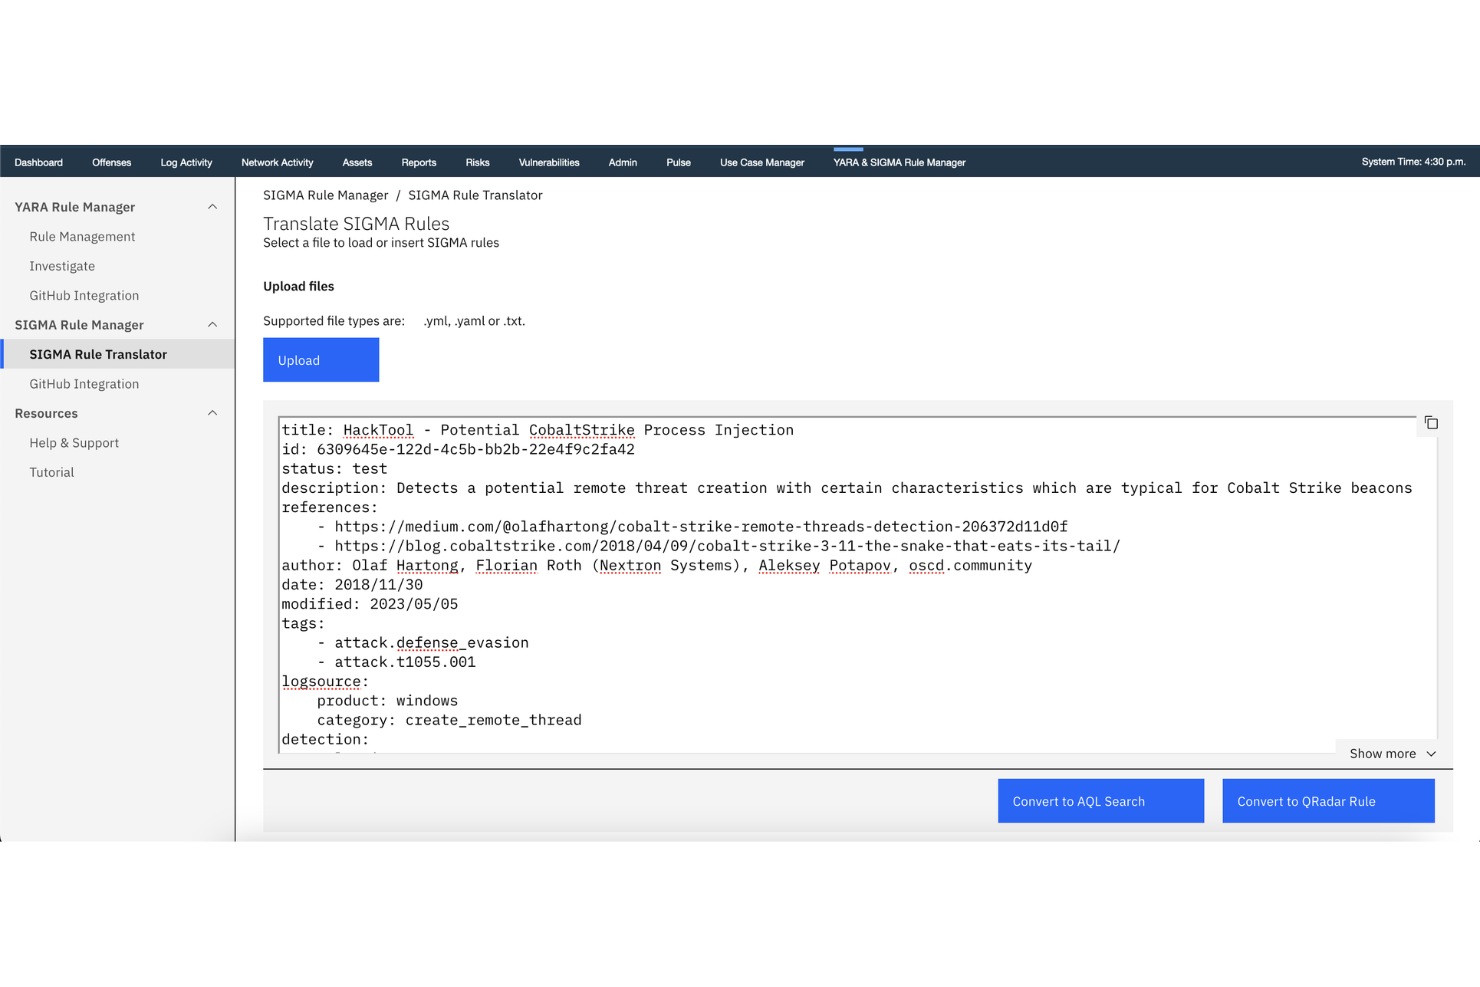
Task: Open the Tutorial page
Action: point(51,471)
